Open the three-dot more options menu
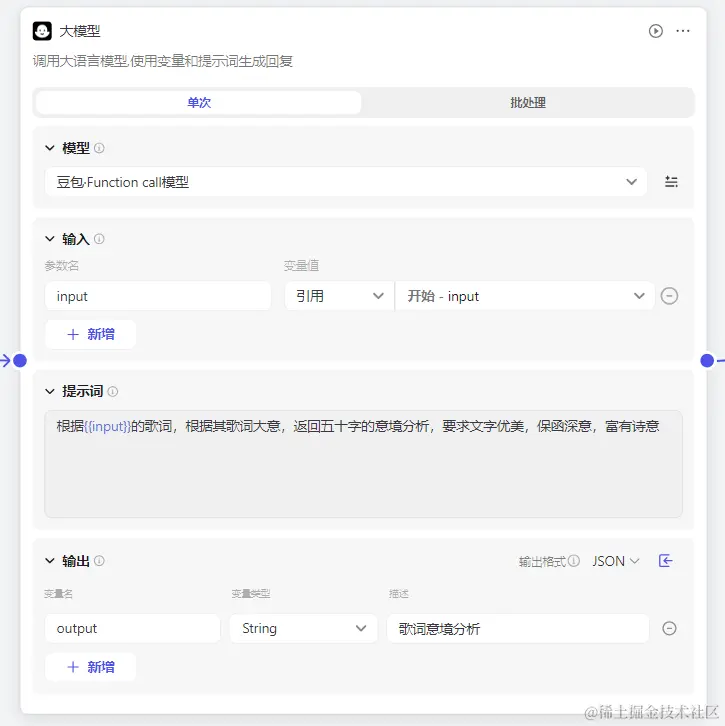The height and width of the screenshot is (726, 725). pos(683,31)
